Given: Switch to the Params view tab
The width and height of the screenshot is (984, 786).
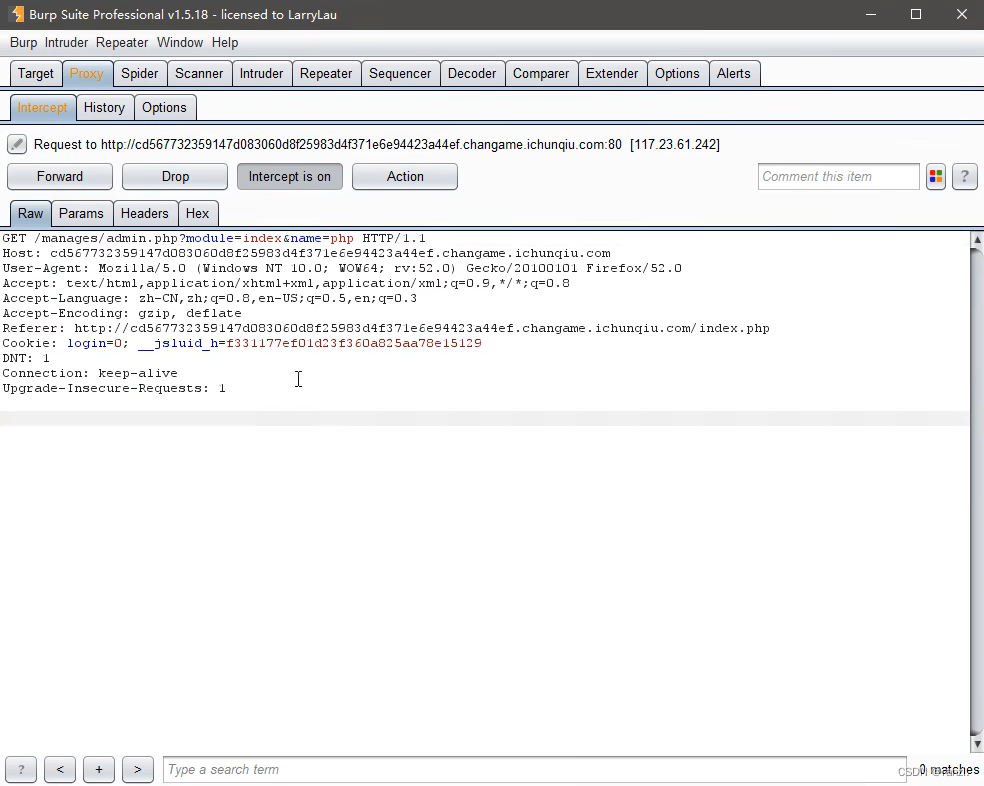Looking at the screenshot, I should [81, 213].
